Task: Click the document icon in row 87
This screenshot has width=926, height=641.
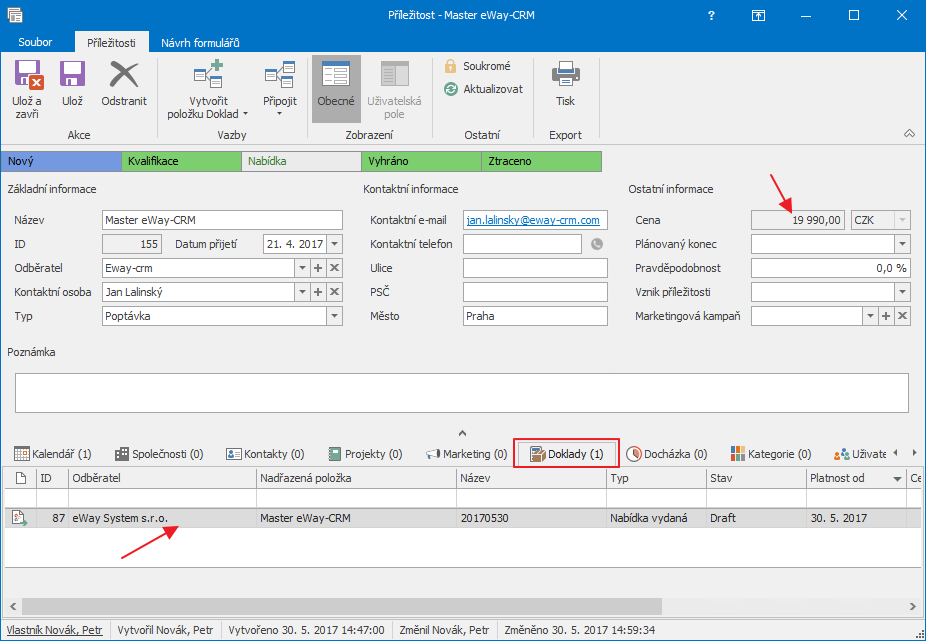Action: click(20, 518)
